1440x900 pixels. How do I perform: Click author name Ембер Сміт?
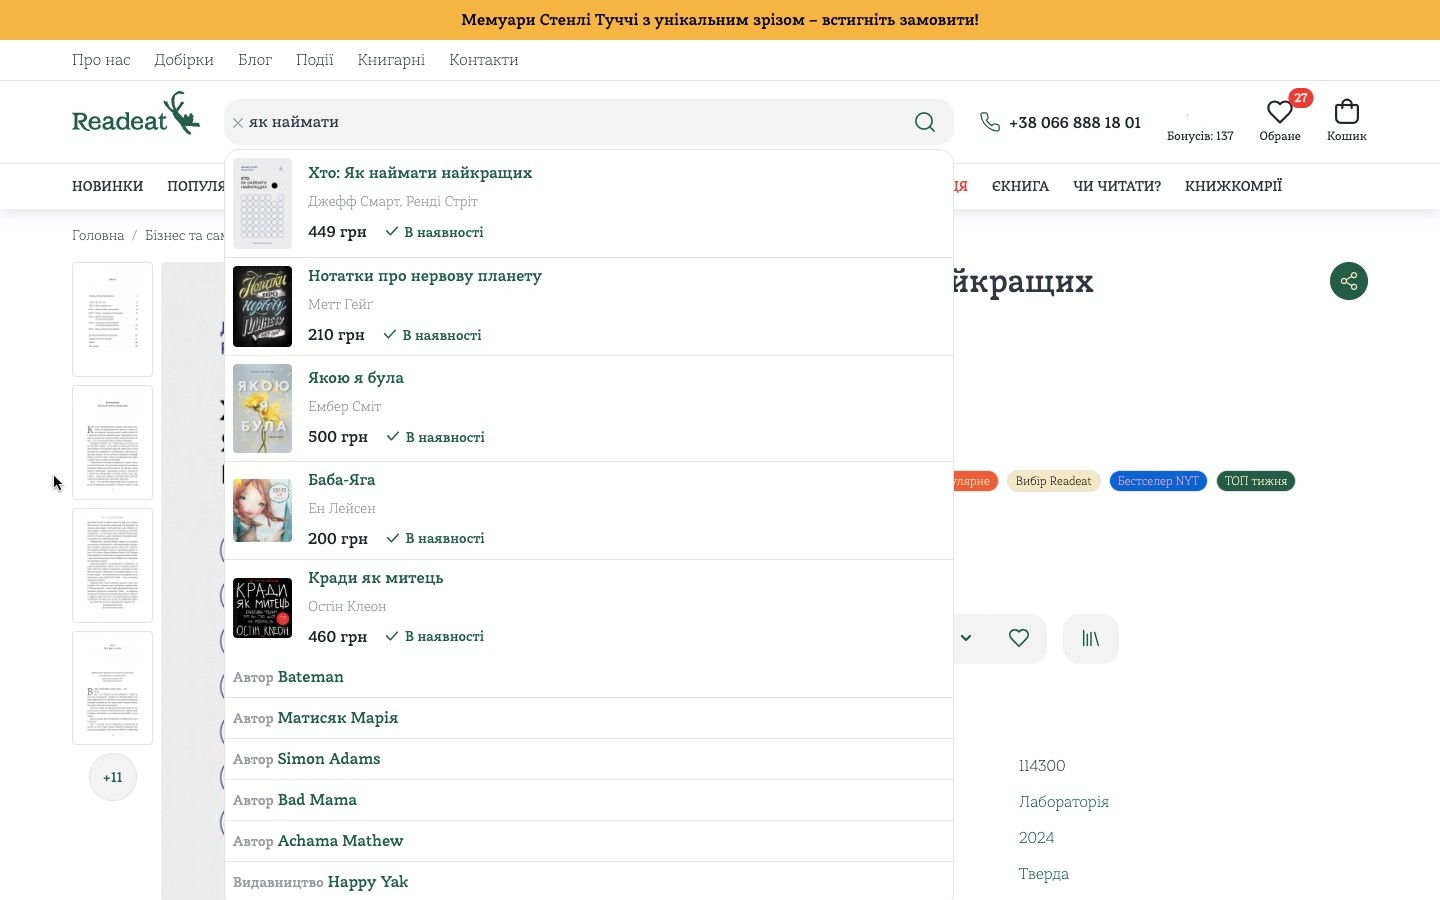344,407
